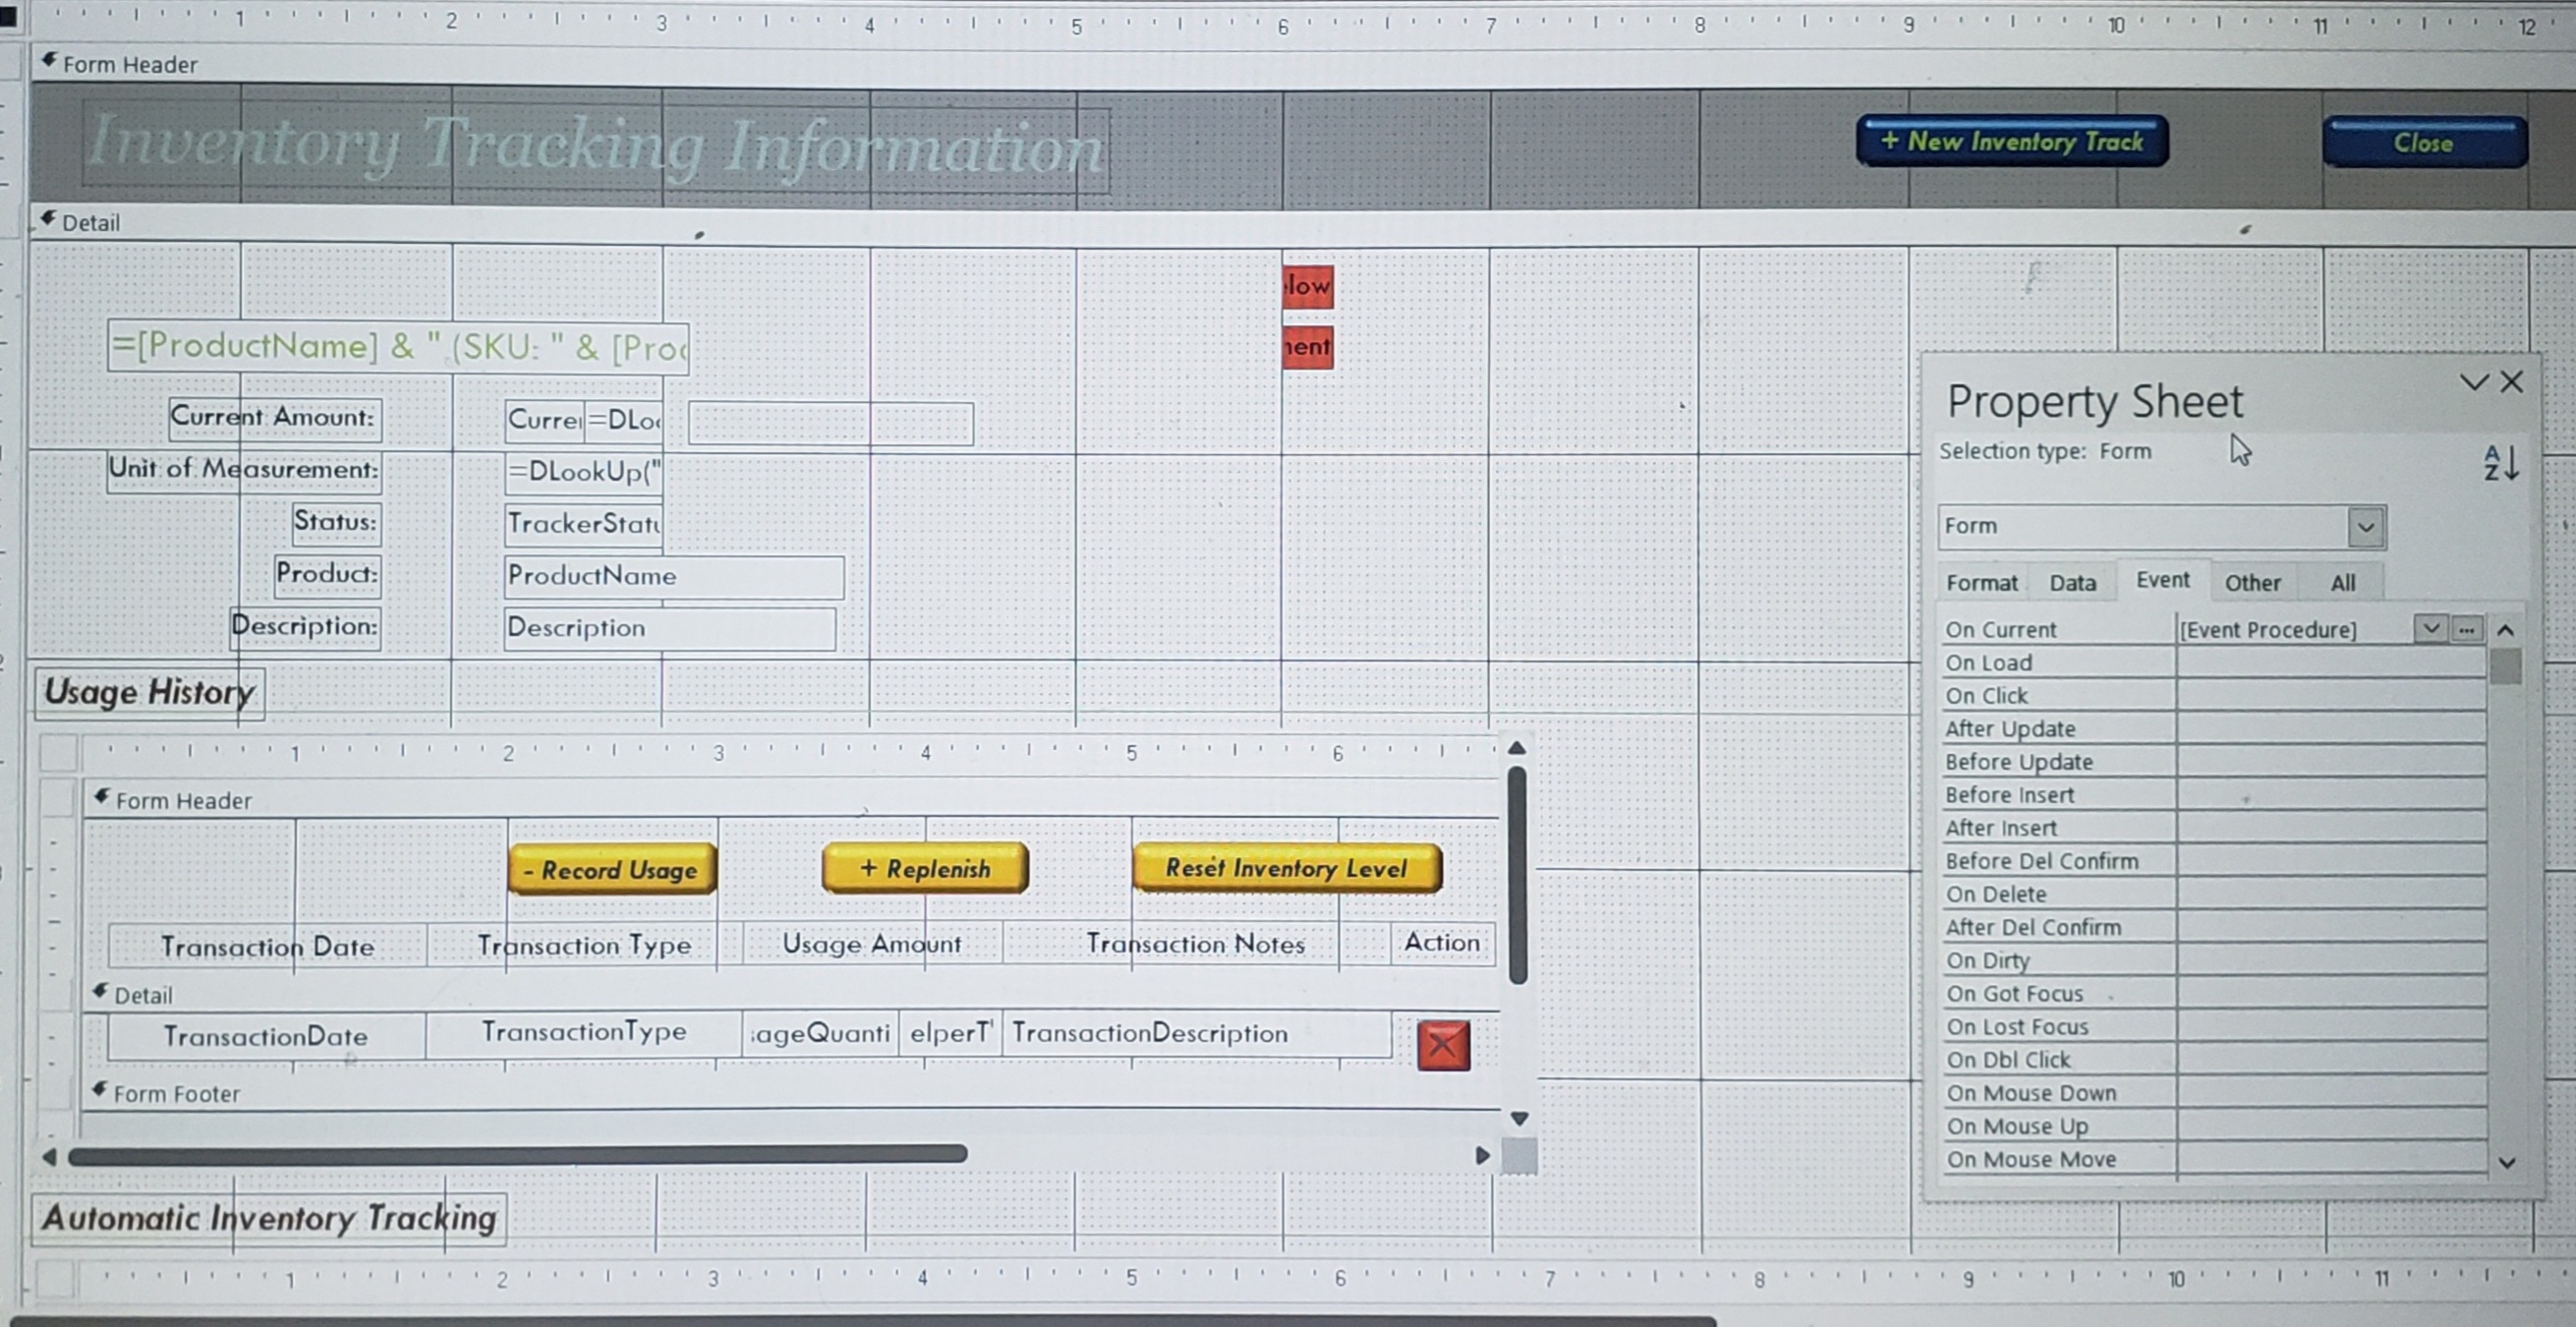Click the subform scroll up arrow

click(1517, 748)
